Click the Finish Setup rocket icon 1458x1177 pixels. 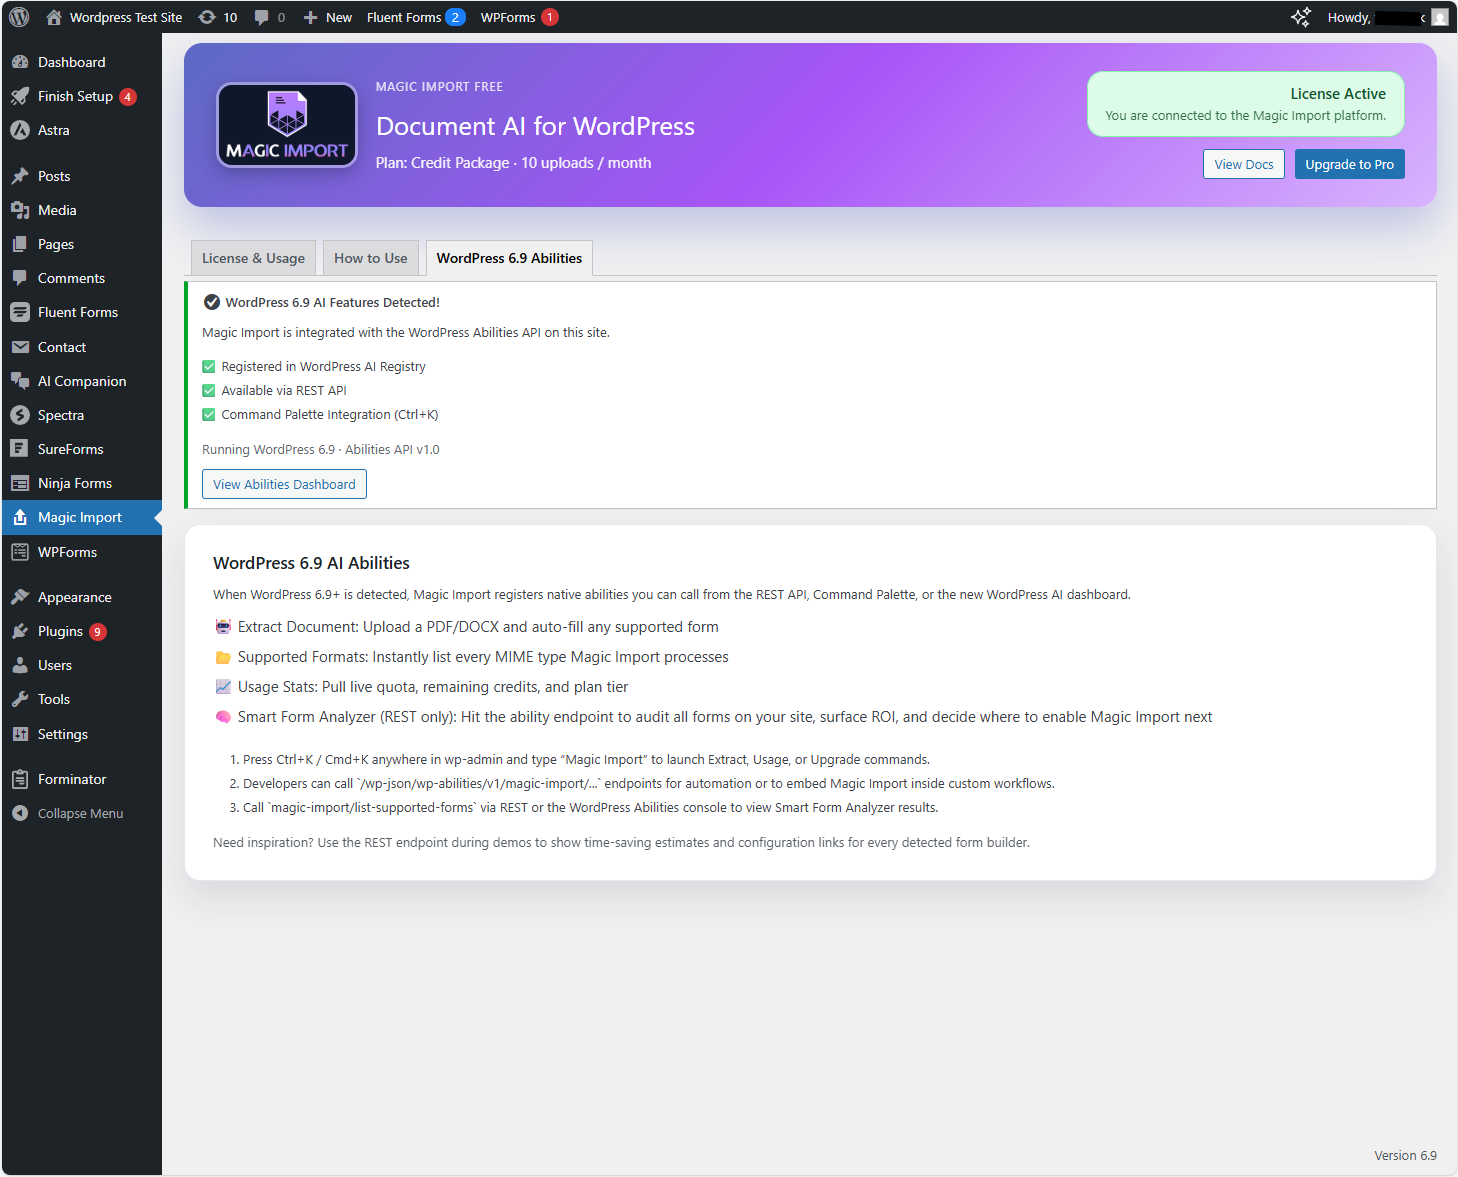tap(20, 96)
